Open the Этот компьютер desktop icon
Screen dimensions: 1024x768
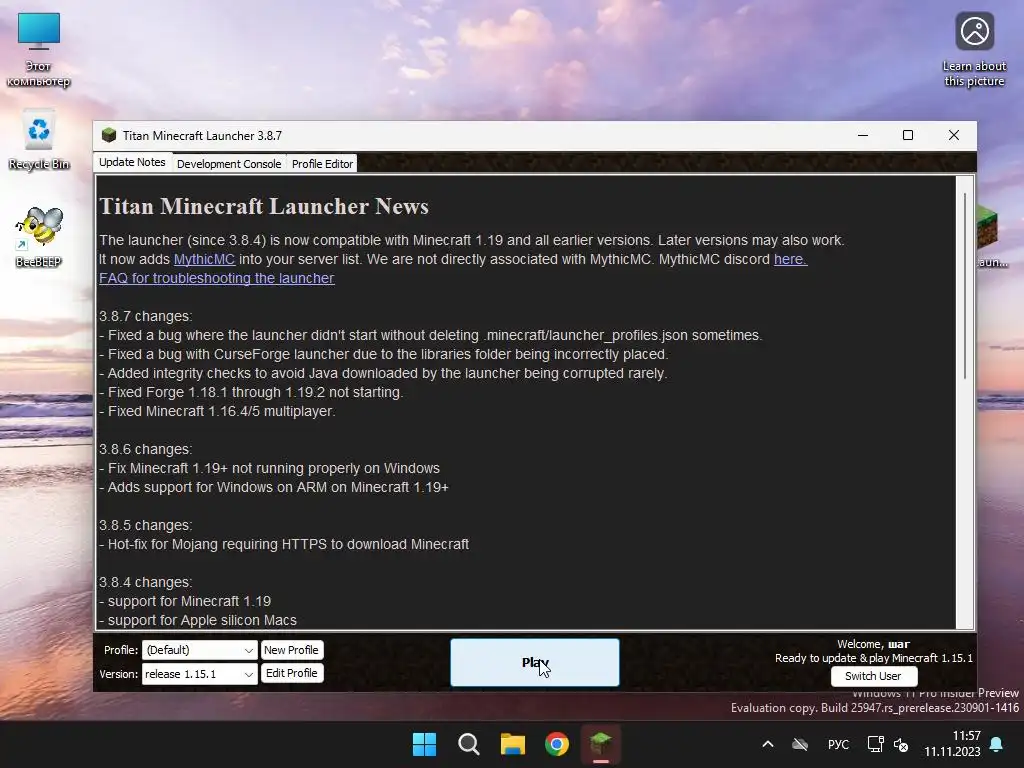pos(39,50)
